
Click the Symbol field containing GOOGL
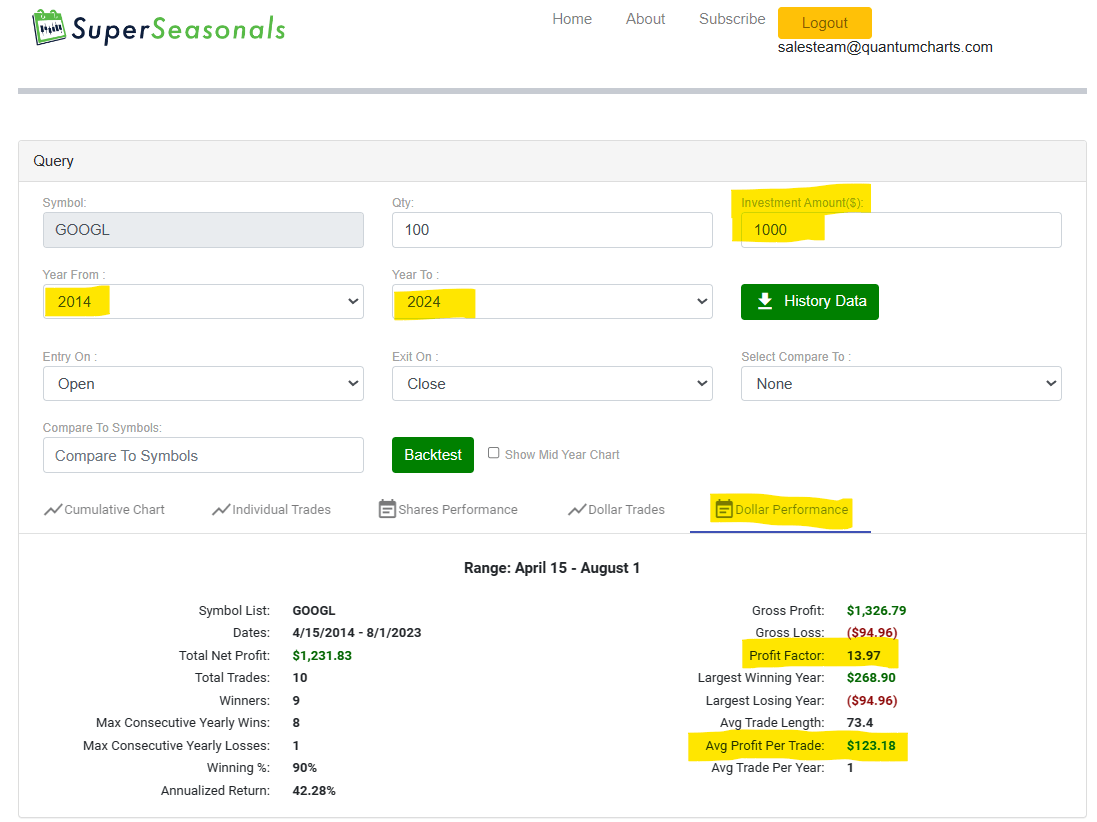point(203,229)
